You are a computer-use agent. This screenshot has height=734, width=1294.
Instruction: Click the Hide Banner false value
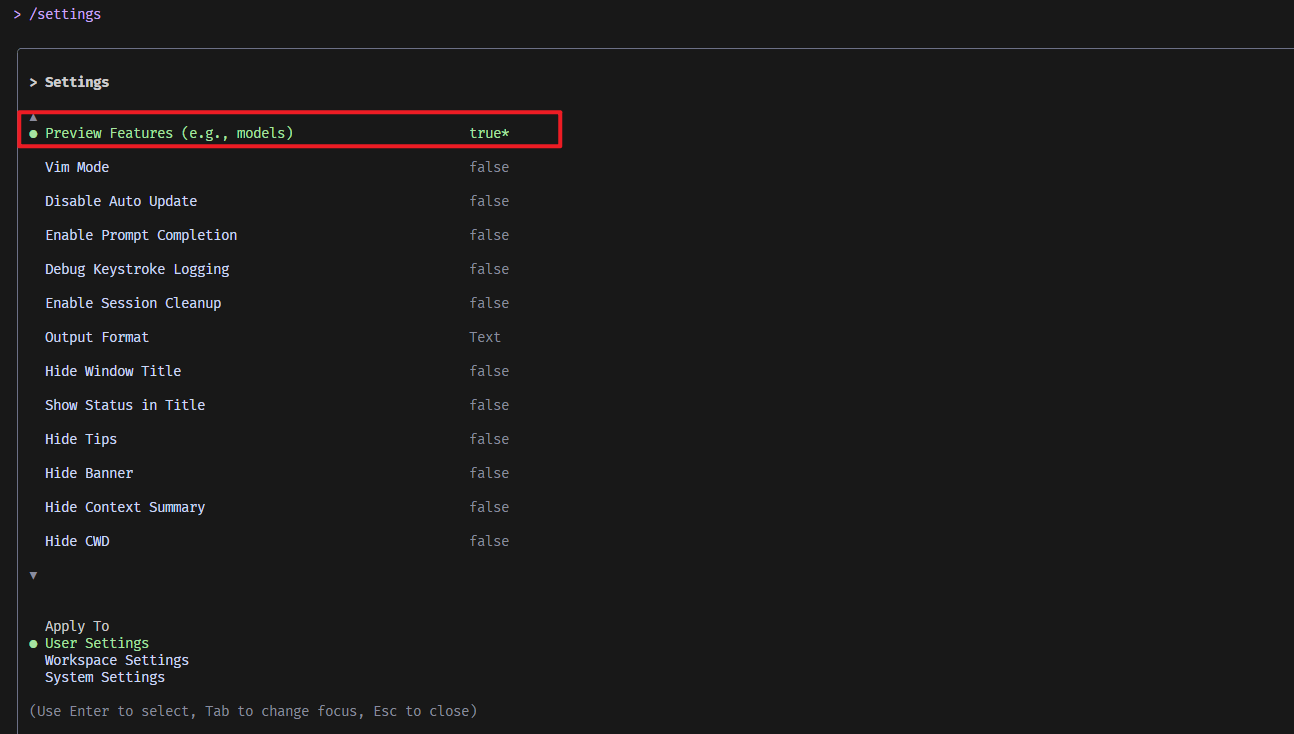489,473
